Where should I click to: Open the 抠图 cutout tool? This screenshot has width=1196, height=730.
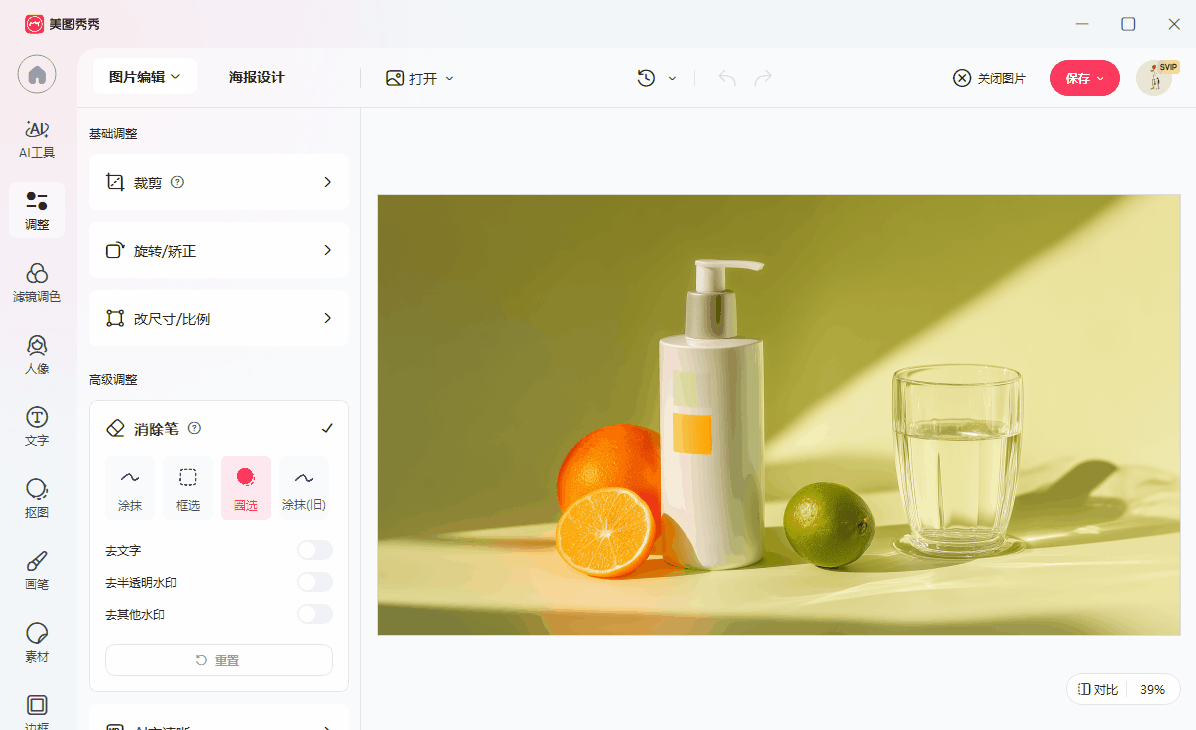tap(37, 499)
